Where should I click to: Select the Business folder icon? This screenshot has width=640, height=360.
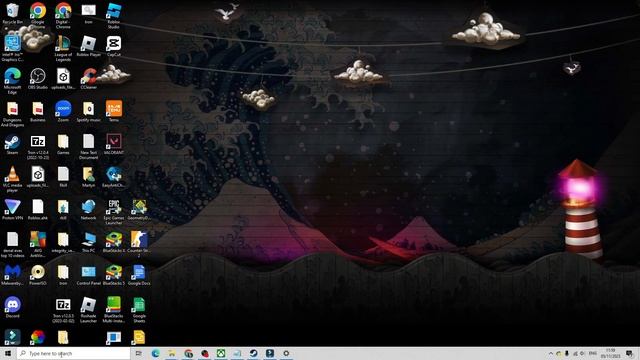(38, 111)
